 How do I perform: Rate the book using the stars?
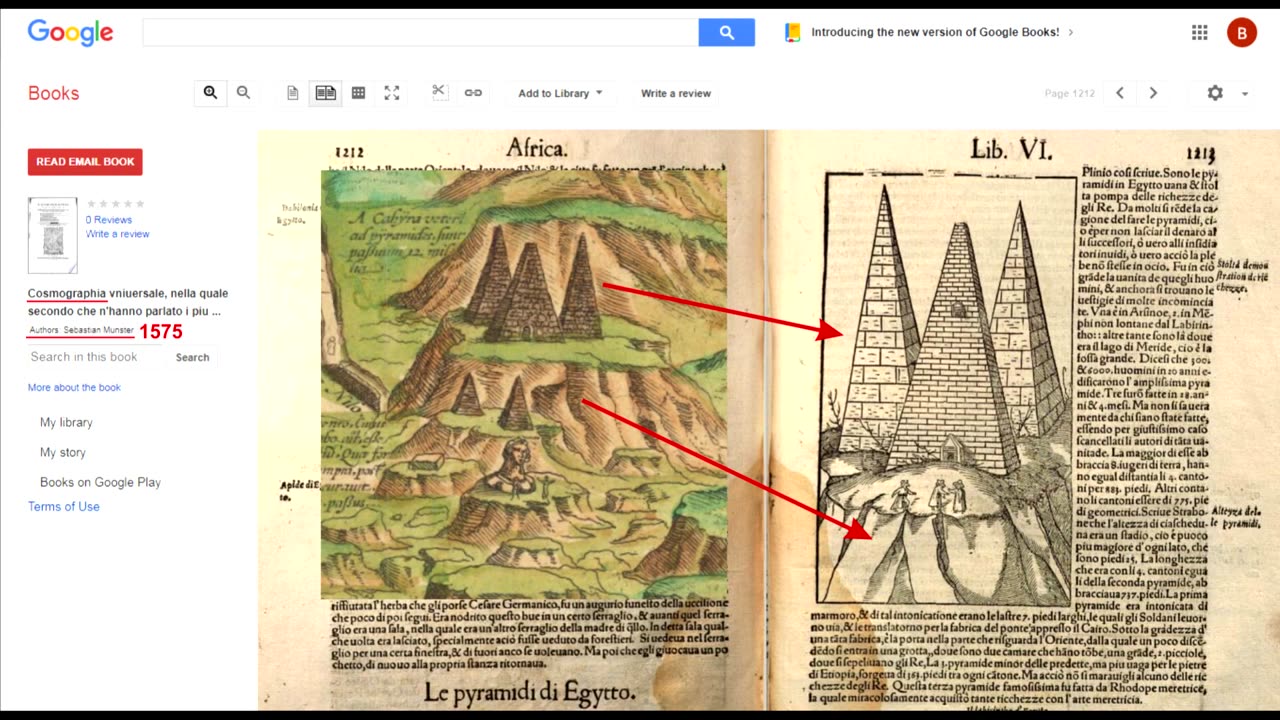pos(116,204)
